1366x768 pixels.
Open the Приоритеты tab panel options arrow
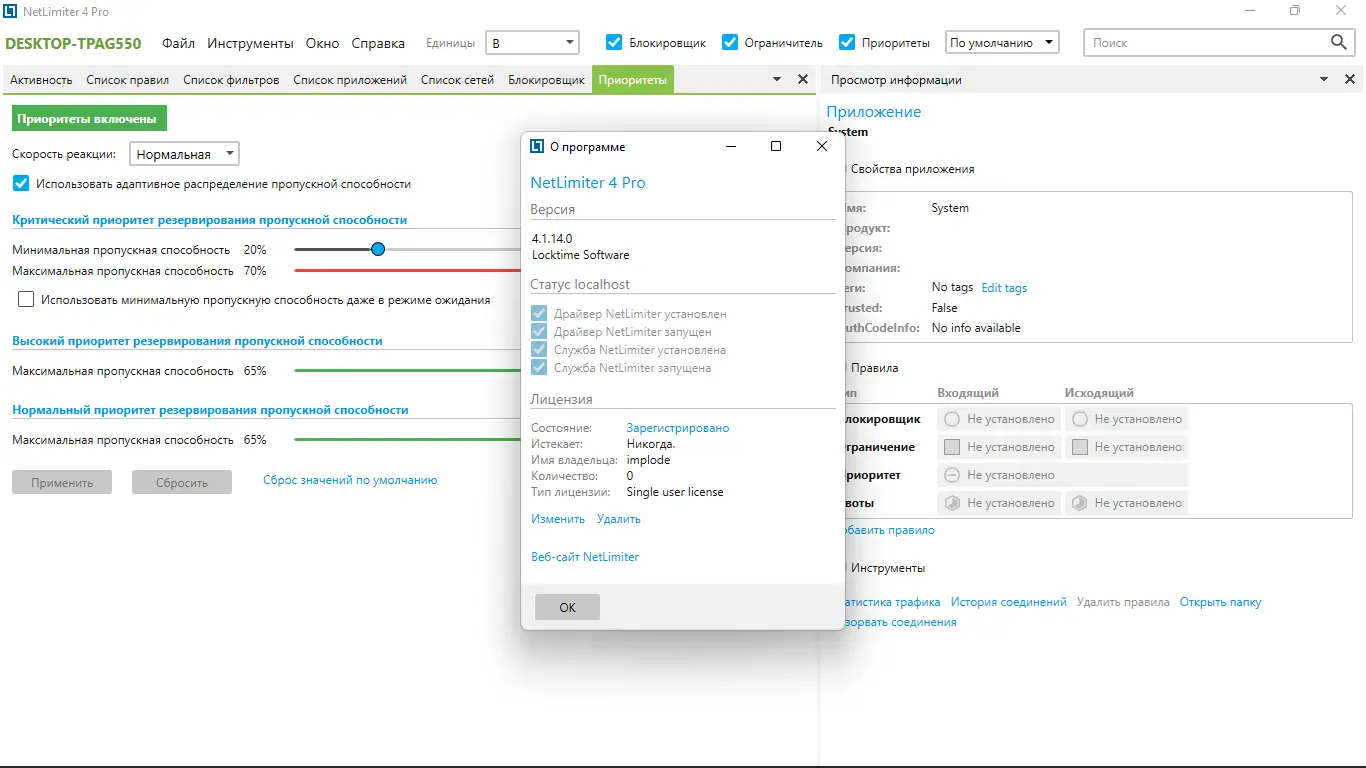pyautogui.click(x=777, y=79)
